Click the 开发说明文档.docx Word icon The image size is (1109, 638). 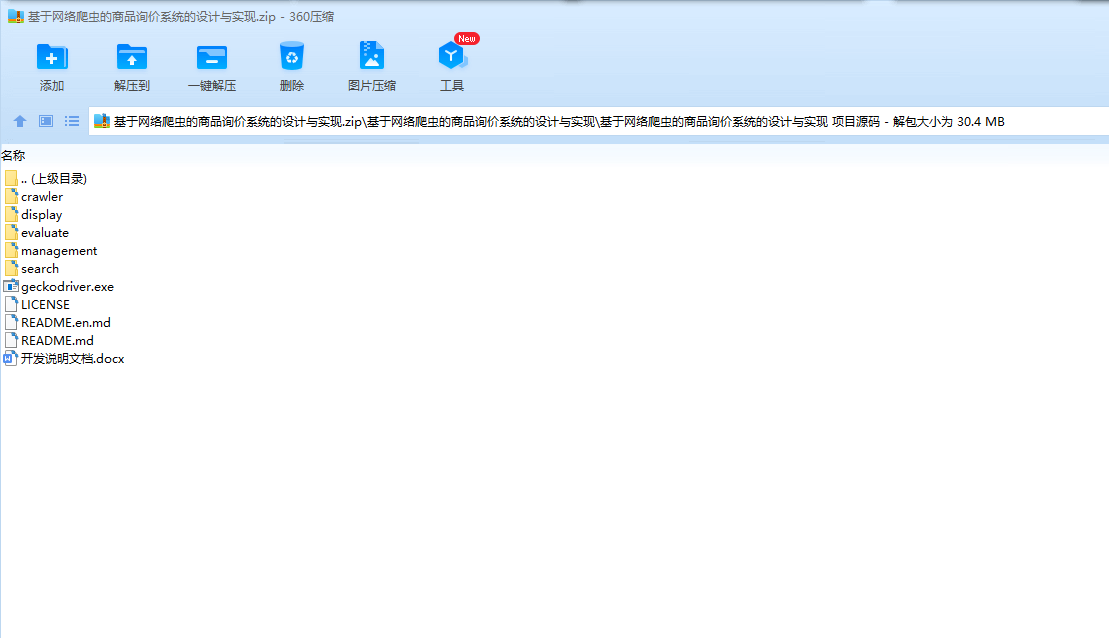[10, 359]
